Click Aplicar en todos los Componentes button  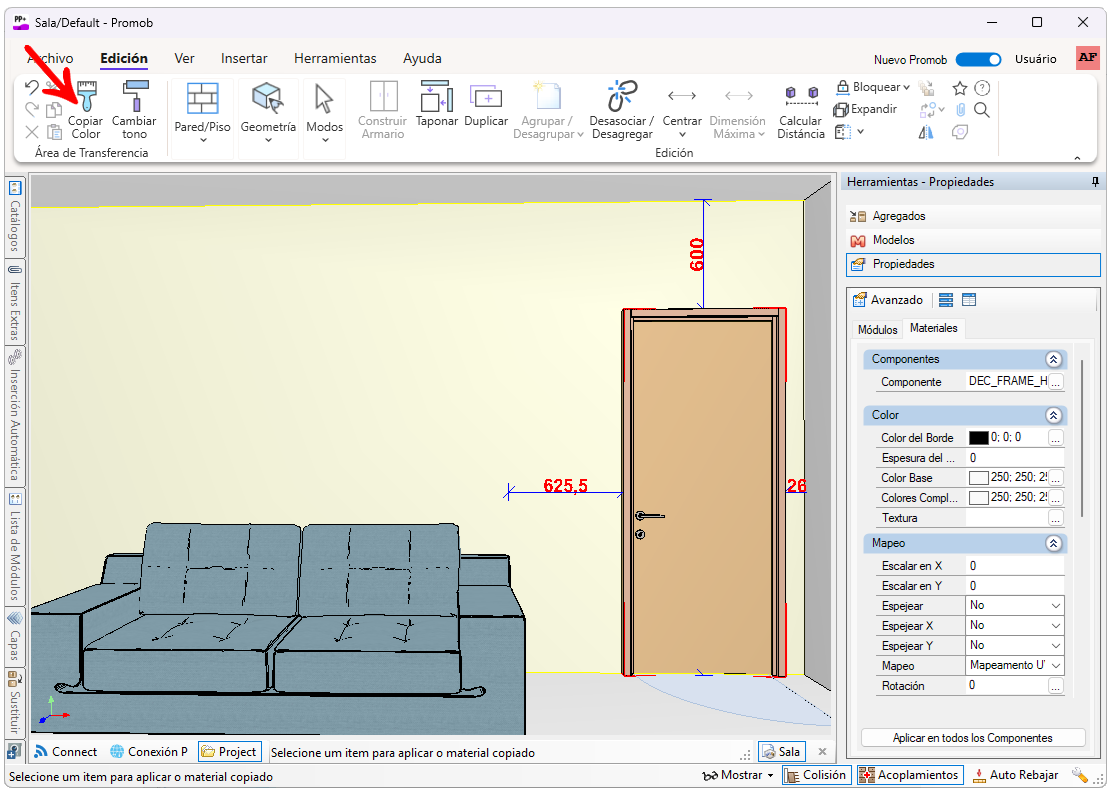pos(972,738)
